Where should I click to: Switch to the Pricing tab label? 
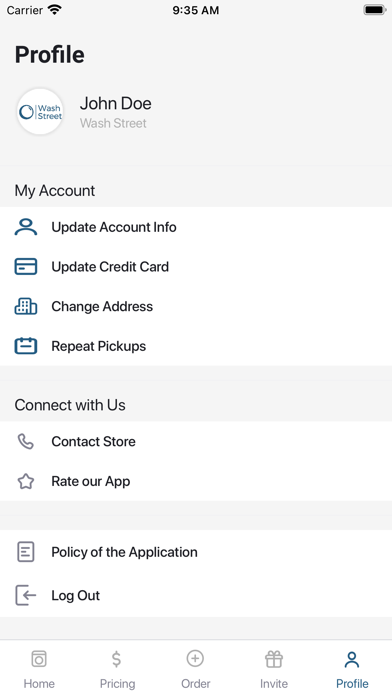[x=117, y=684]
